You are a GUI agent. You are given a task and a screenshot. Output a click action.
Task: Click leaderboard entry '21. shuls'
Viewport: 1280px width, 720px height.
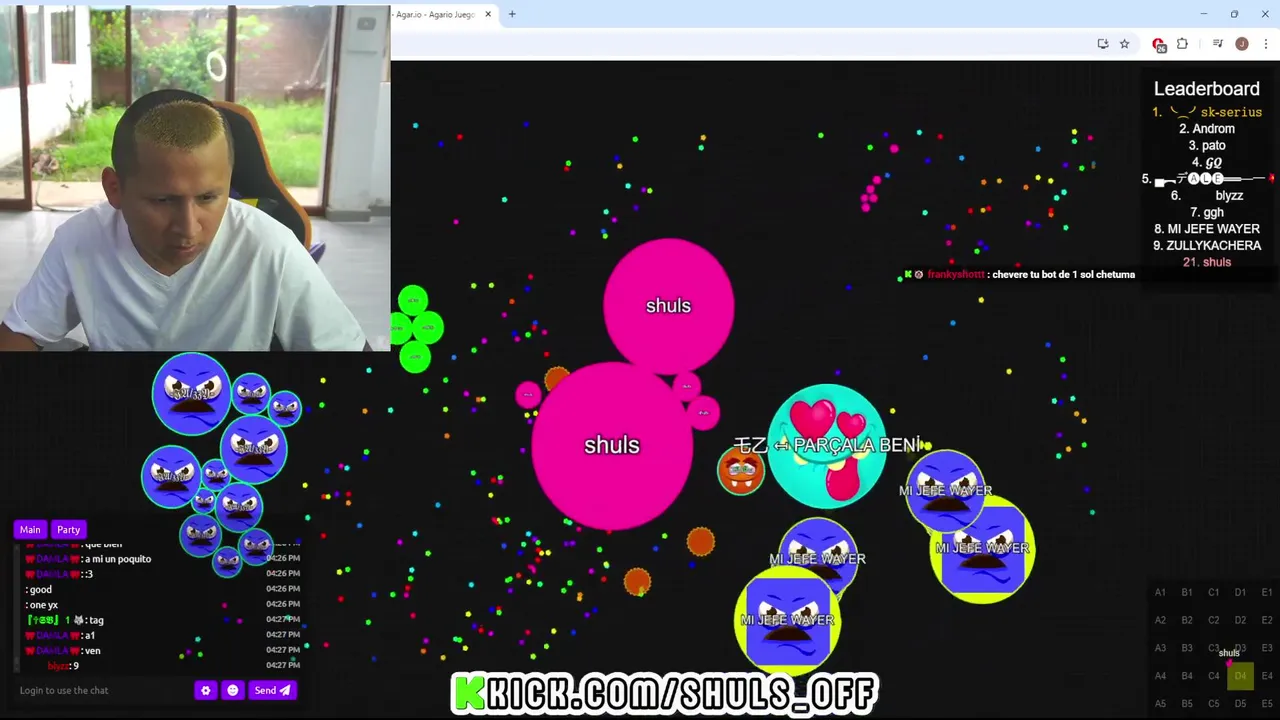[x=1207, y=262]
